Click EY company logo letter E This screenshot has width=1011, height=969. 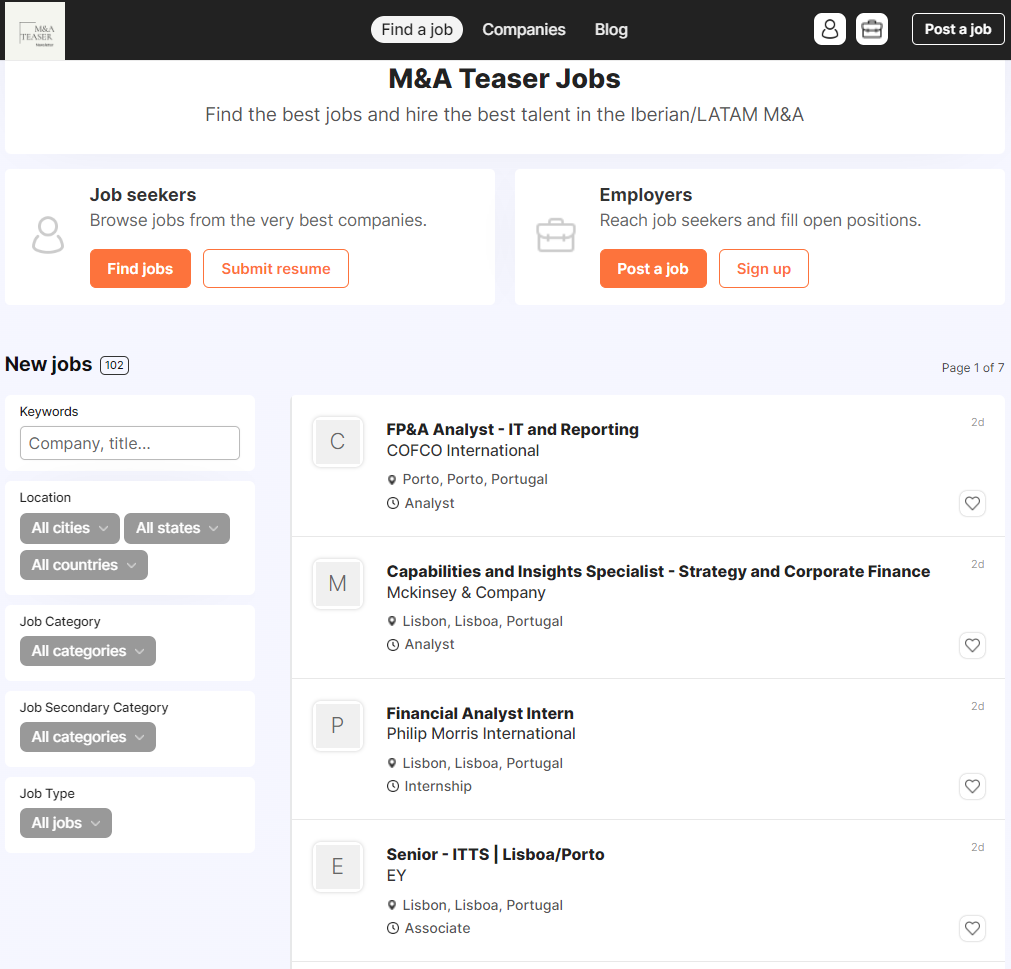338,866
